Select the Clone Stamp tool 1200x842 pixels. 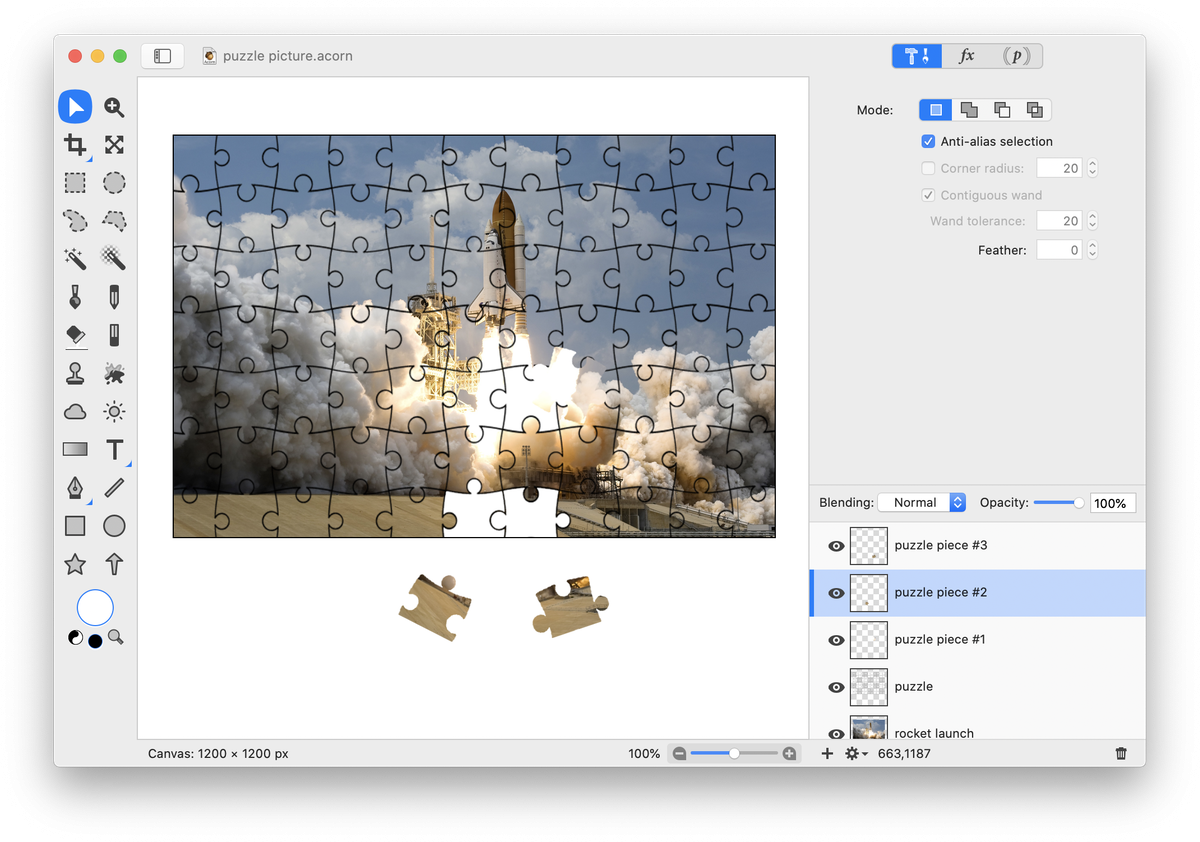pyautogui.click(x=75, y=374)
